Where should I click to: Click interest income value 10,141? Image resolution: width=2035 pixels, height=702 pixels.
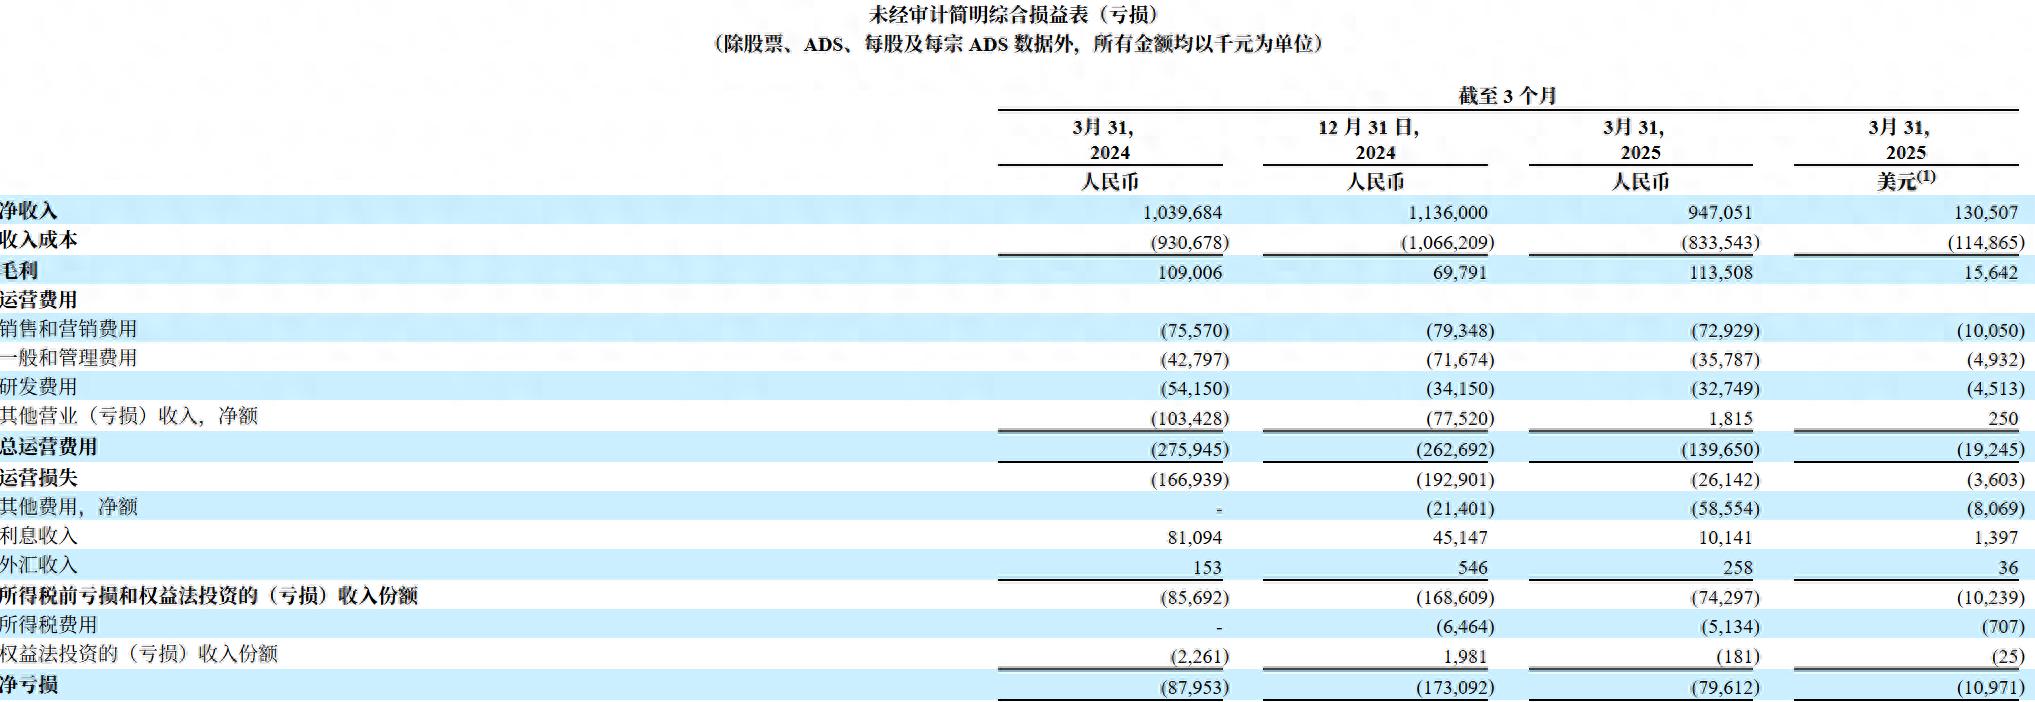1725,538
